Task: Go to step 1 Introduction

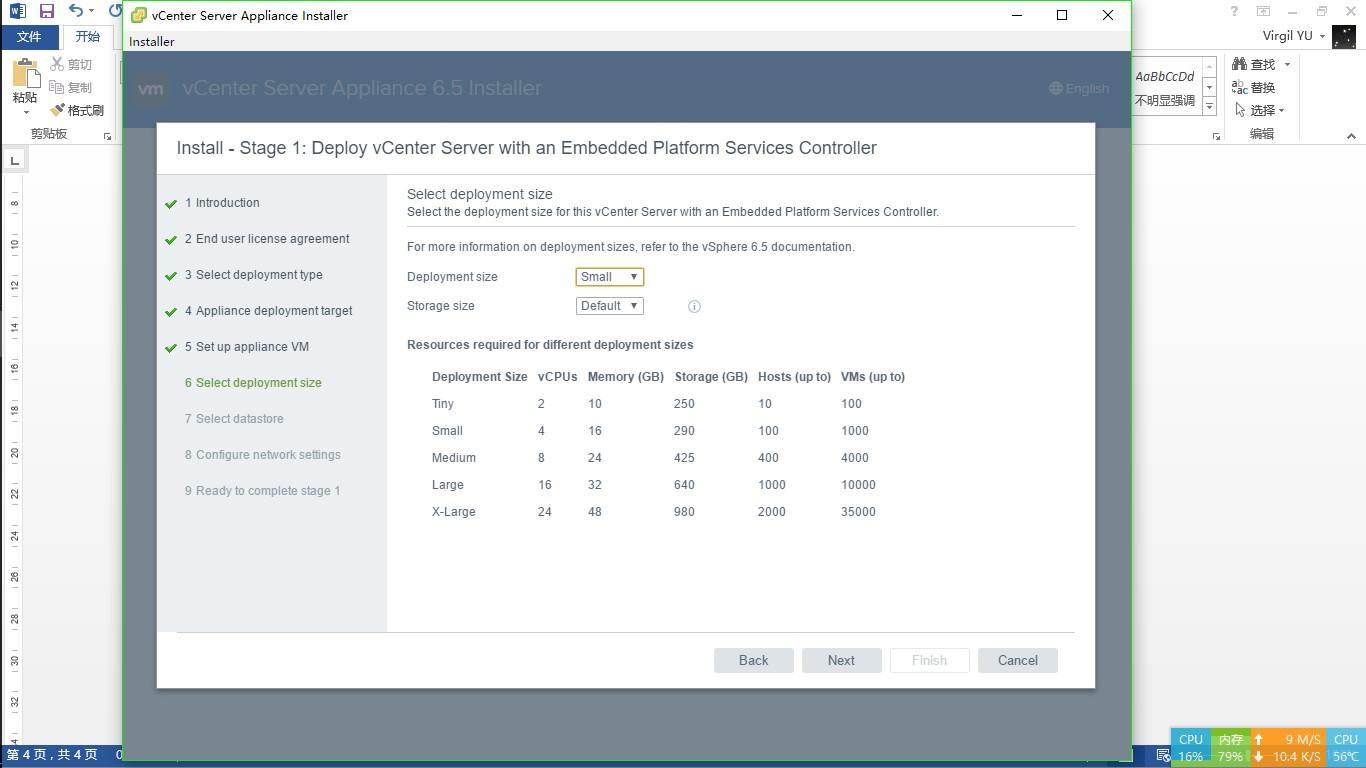Action: point(222,203)
